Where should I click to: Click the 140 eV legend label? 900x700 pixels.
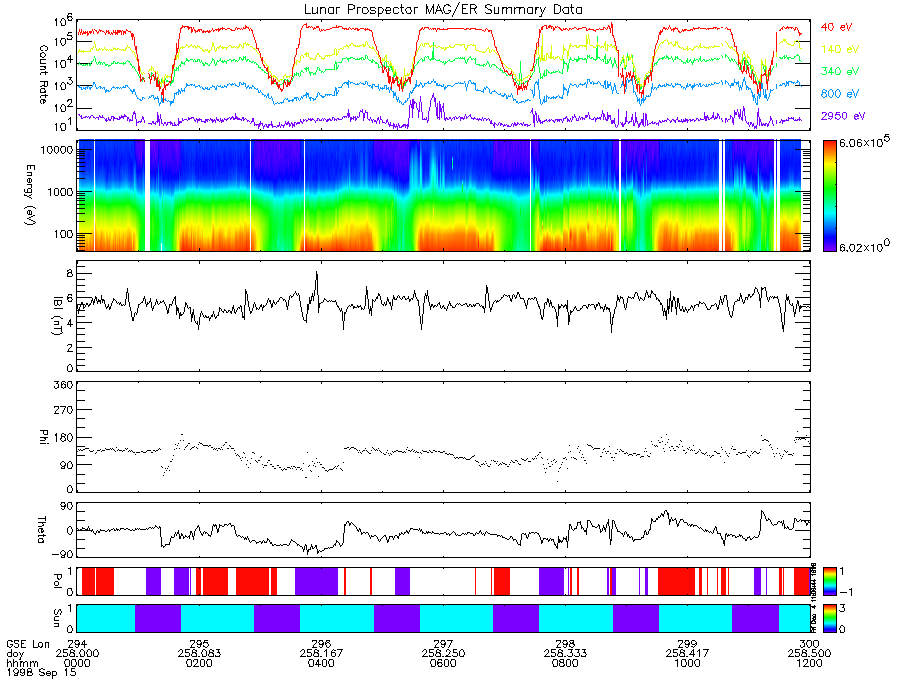839,49
